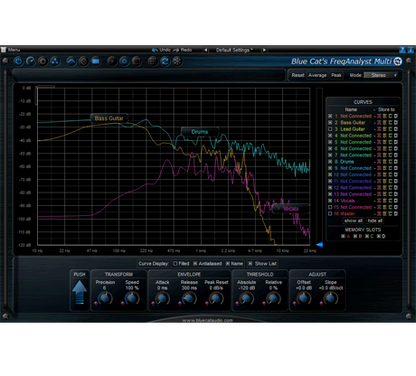
Task: Store Drums curve to slot B
Action: (385, 162)
